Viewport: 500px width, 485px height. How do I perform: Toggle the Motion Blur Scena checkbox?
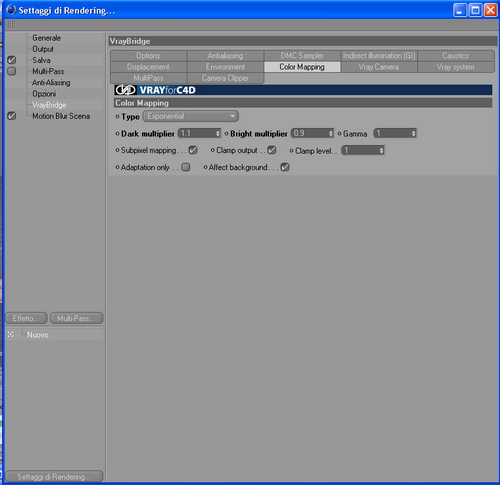pyautogui.click(x=12, y=116)
